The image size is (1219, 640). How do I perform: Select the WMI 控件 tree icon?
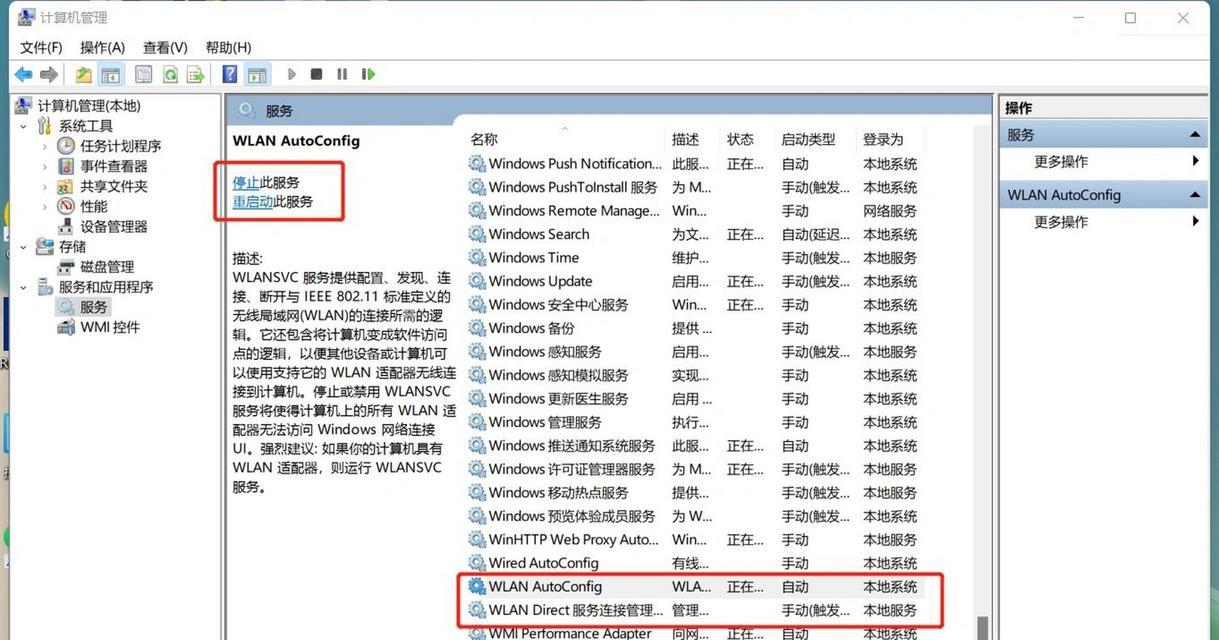coord(66,327)
